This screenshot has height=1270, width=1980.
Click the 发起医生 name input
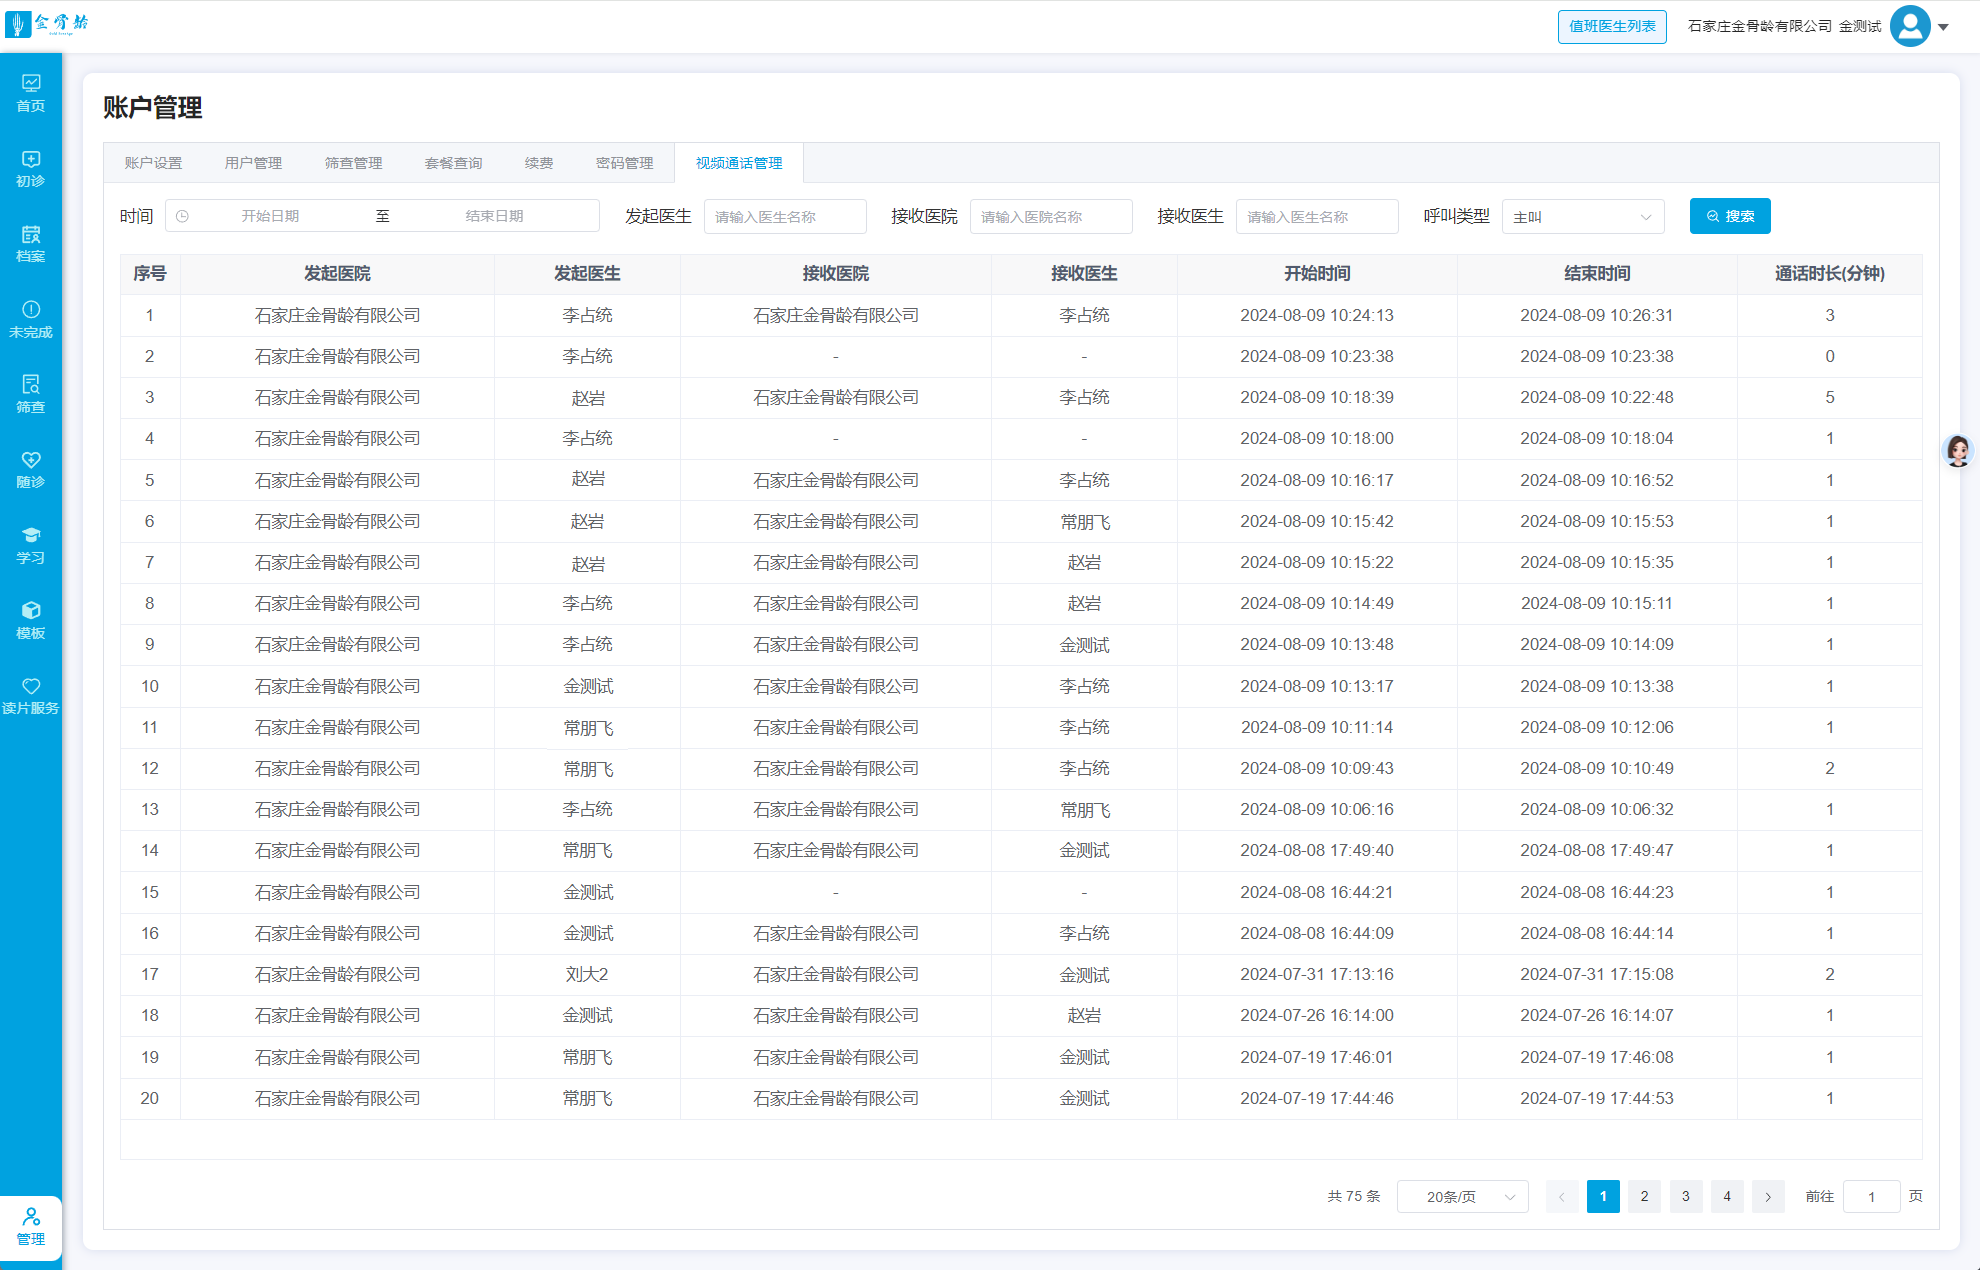pyautogui.click(x=785, y=217)
